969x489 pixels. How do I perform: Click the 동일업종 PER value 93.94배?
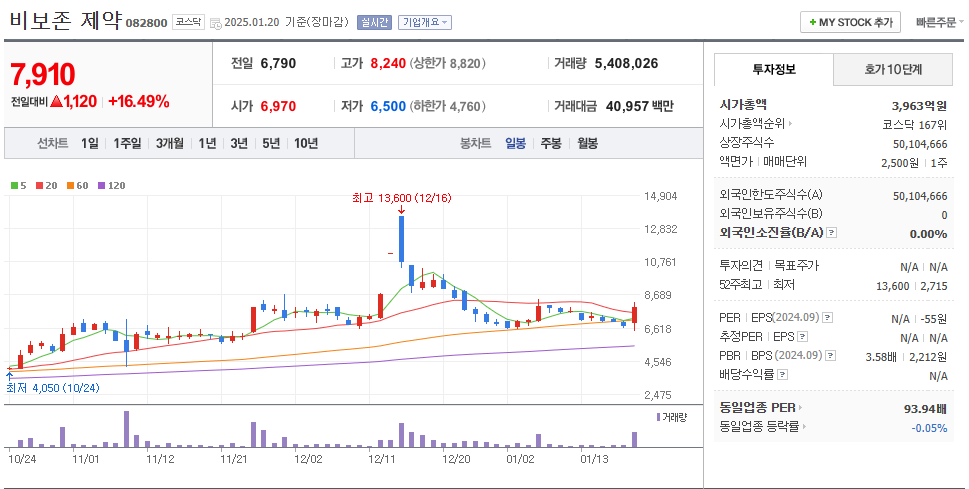(925, 408)
